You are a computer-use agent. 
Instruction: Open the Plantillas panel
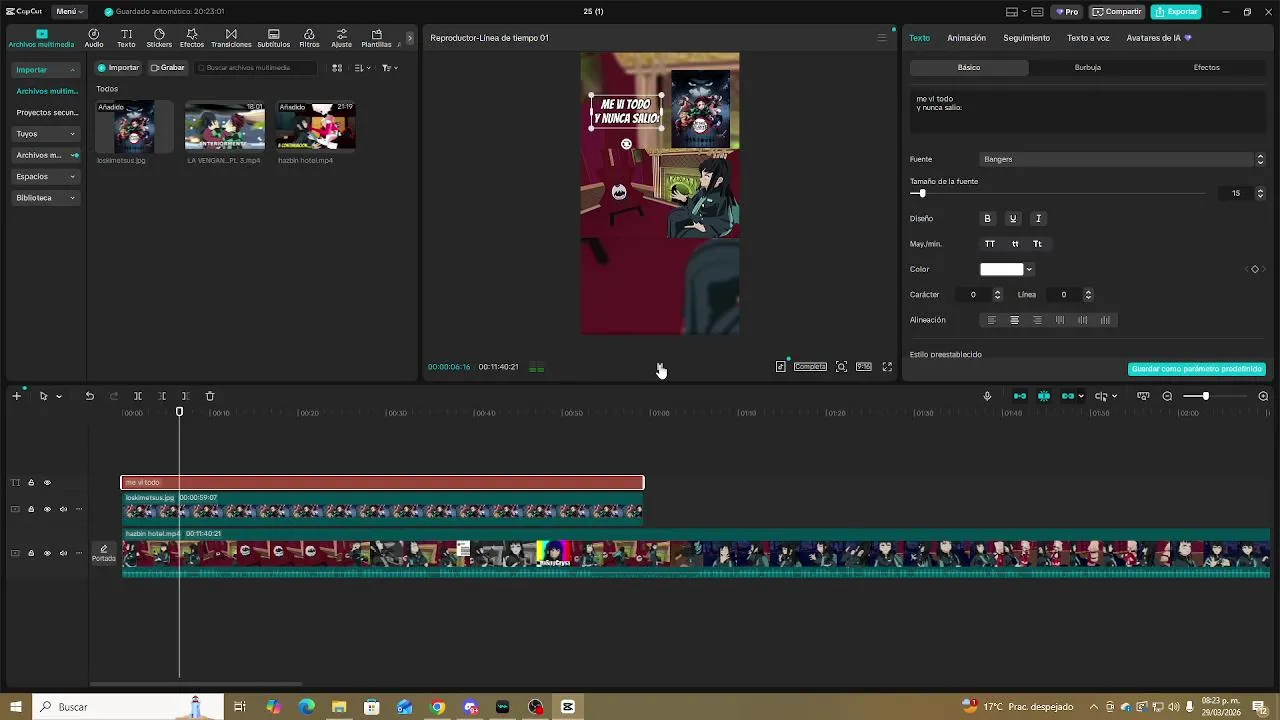376,38
